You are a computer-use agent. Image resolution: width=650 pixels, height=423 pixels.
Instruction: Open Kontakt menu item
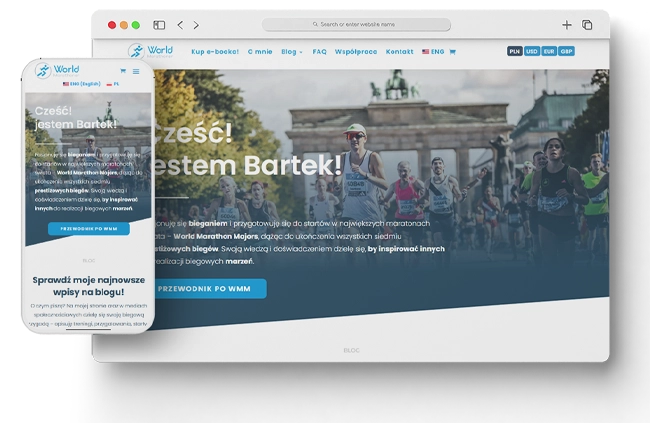(x=399, y=52)
